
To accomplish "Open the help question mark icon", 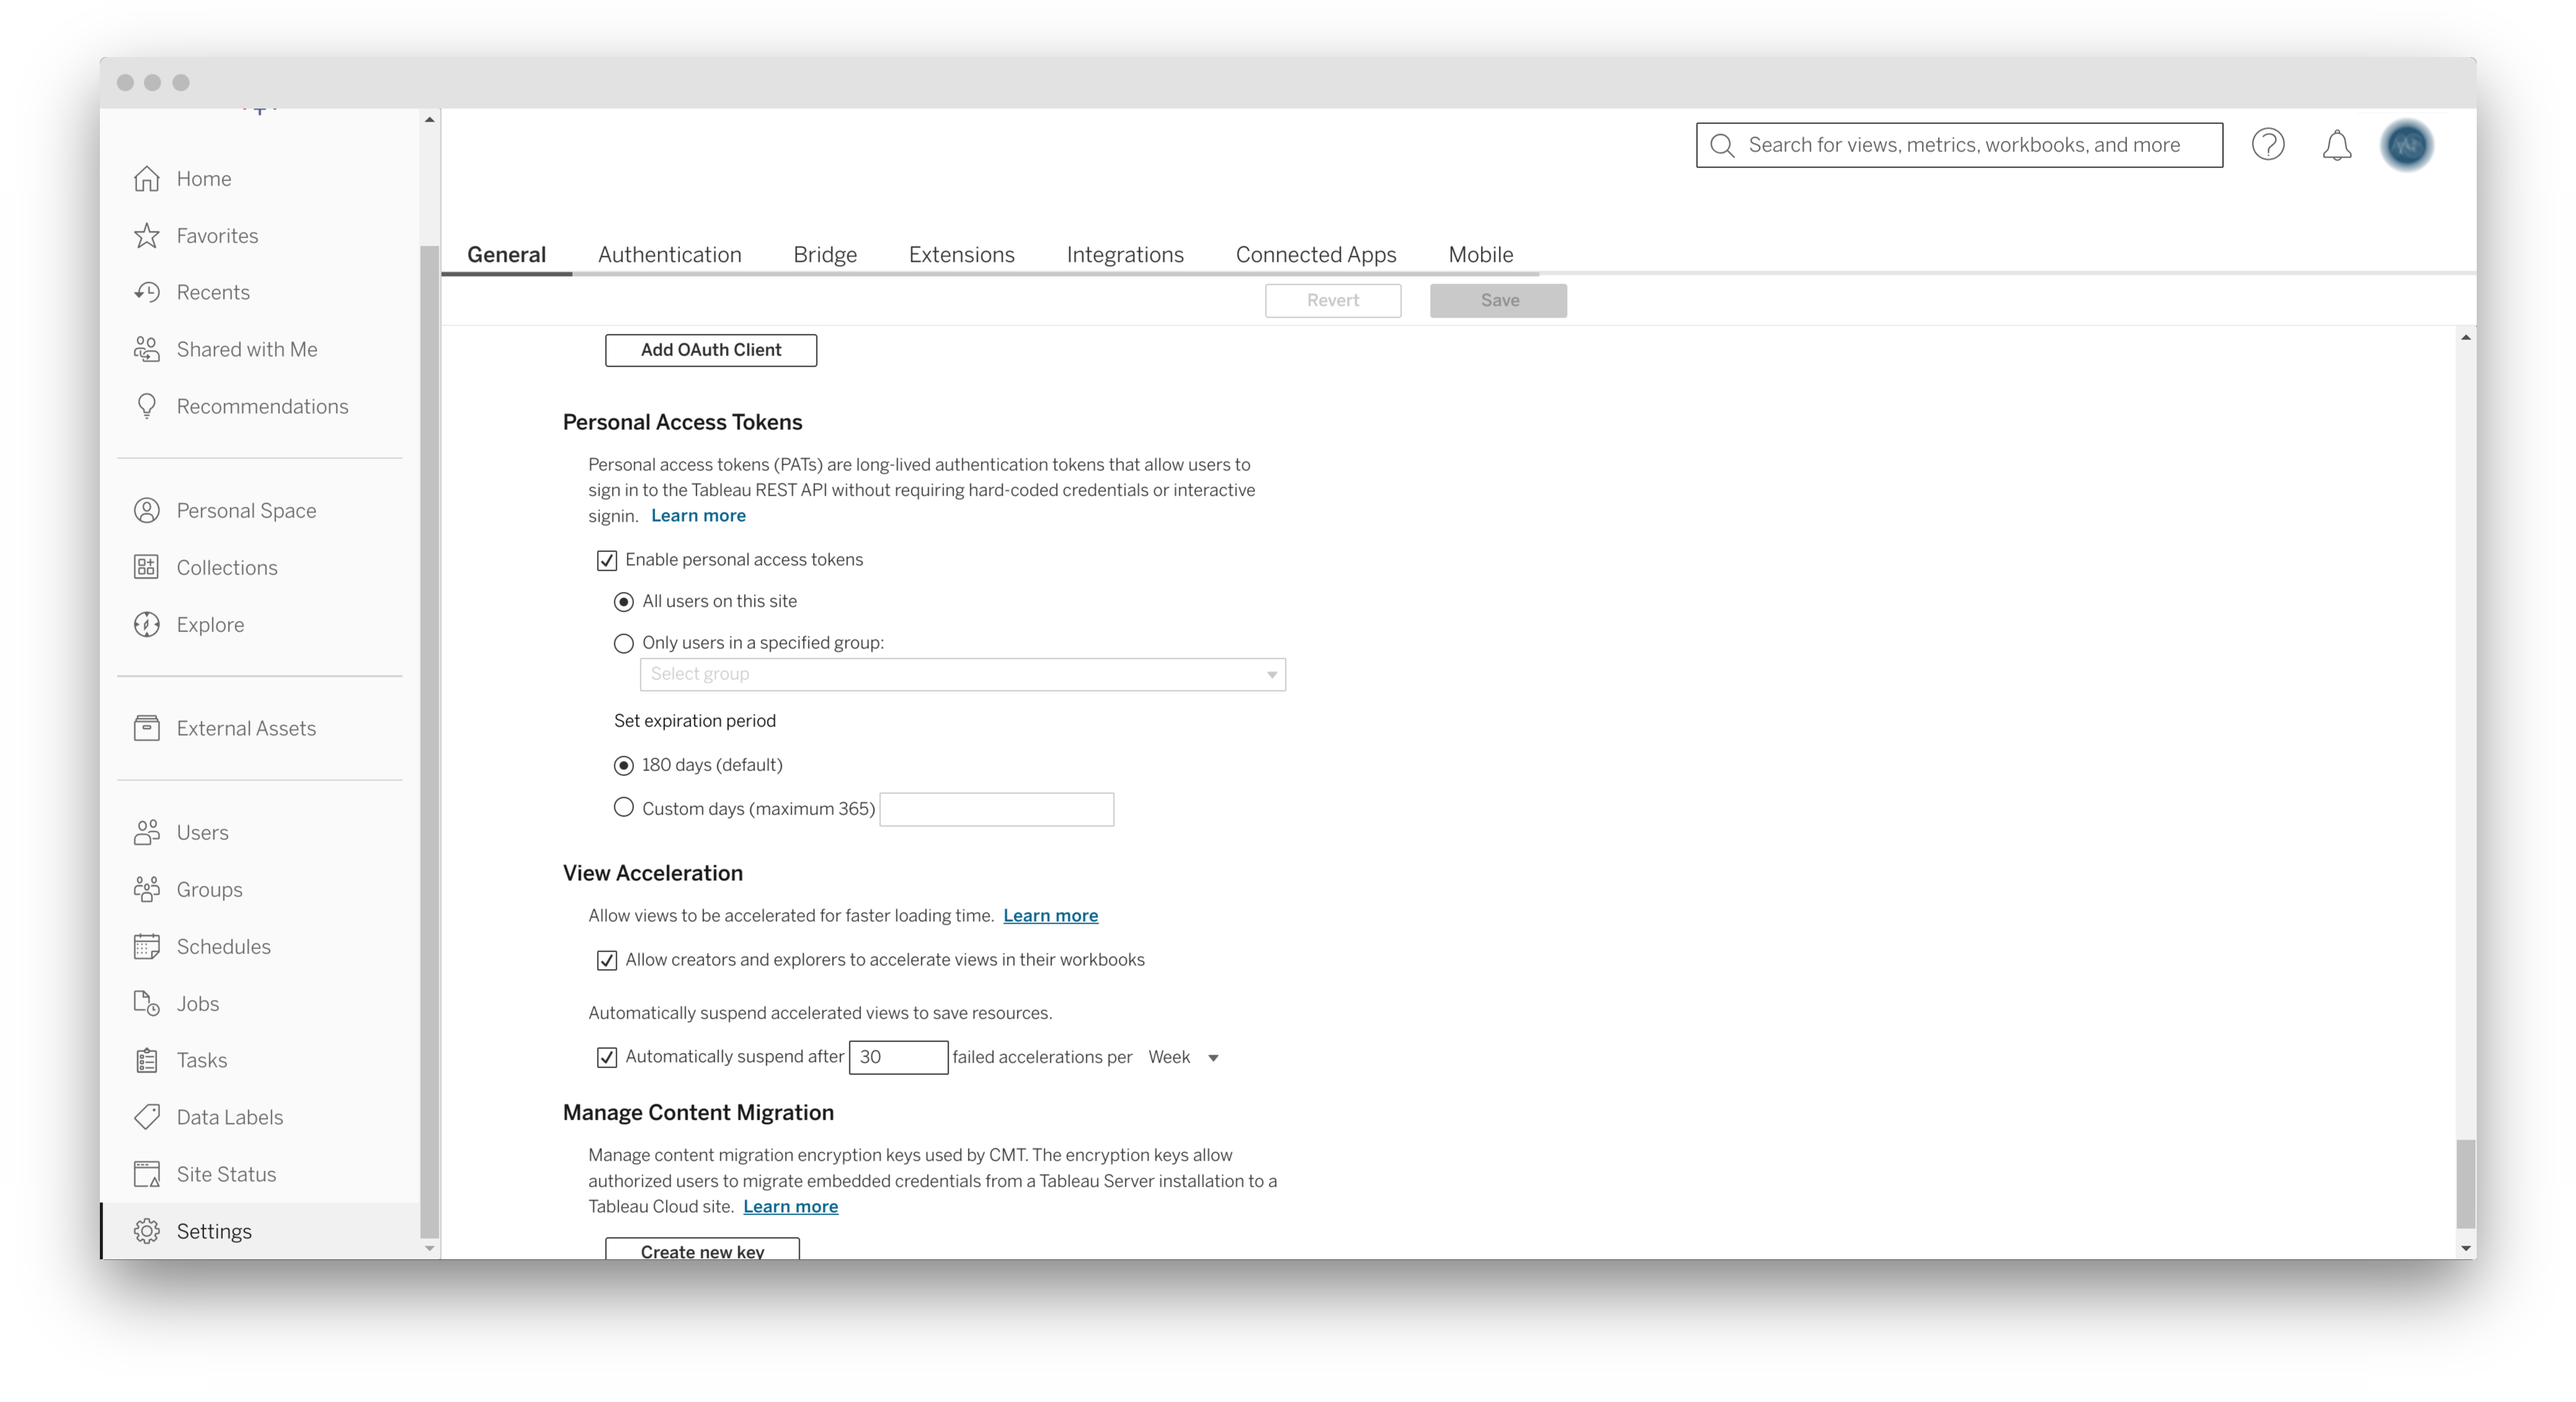I will click(2267, 145).
